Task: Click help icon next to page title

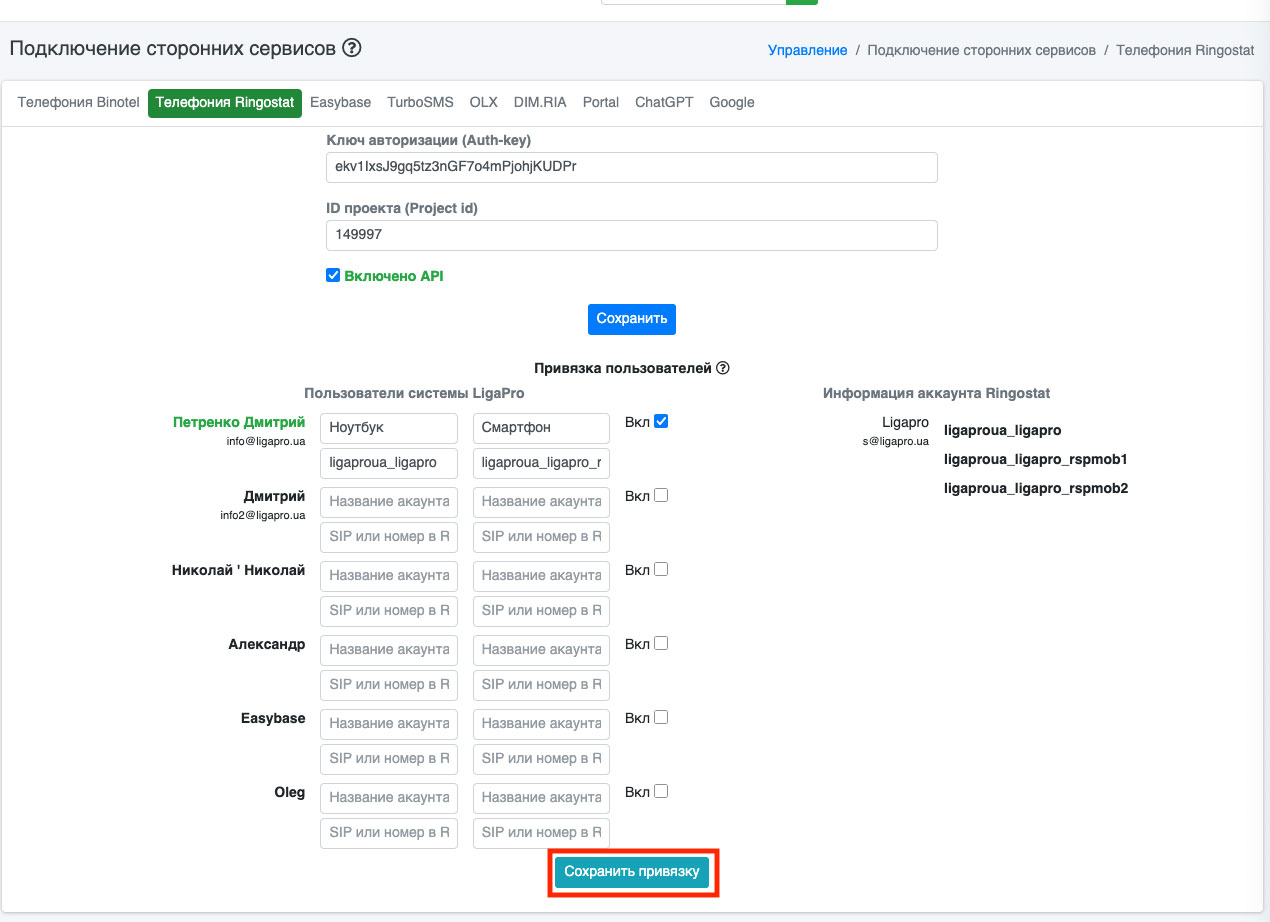Action: pyautogui.click(x=351, y=48)
